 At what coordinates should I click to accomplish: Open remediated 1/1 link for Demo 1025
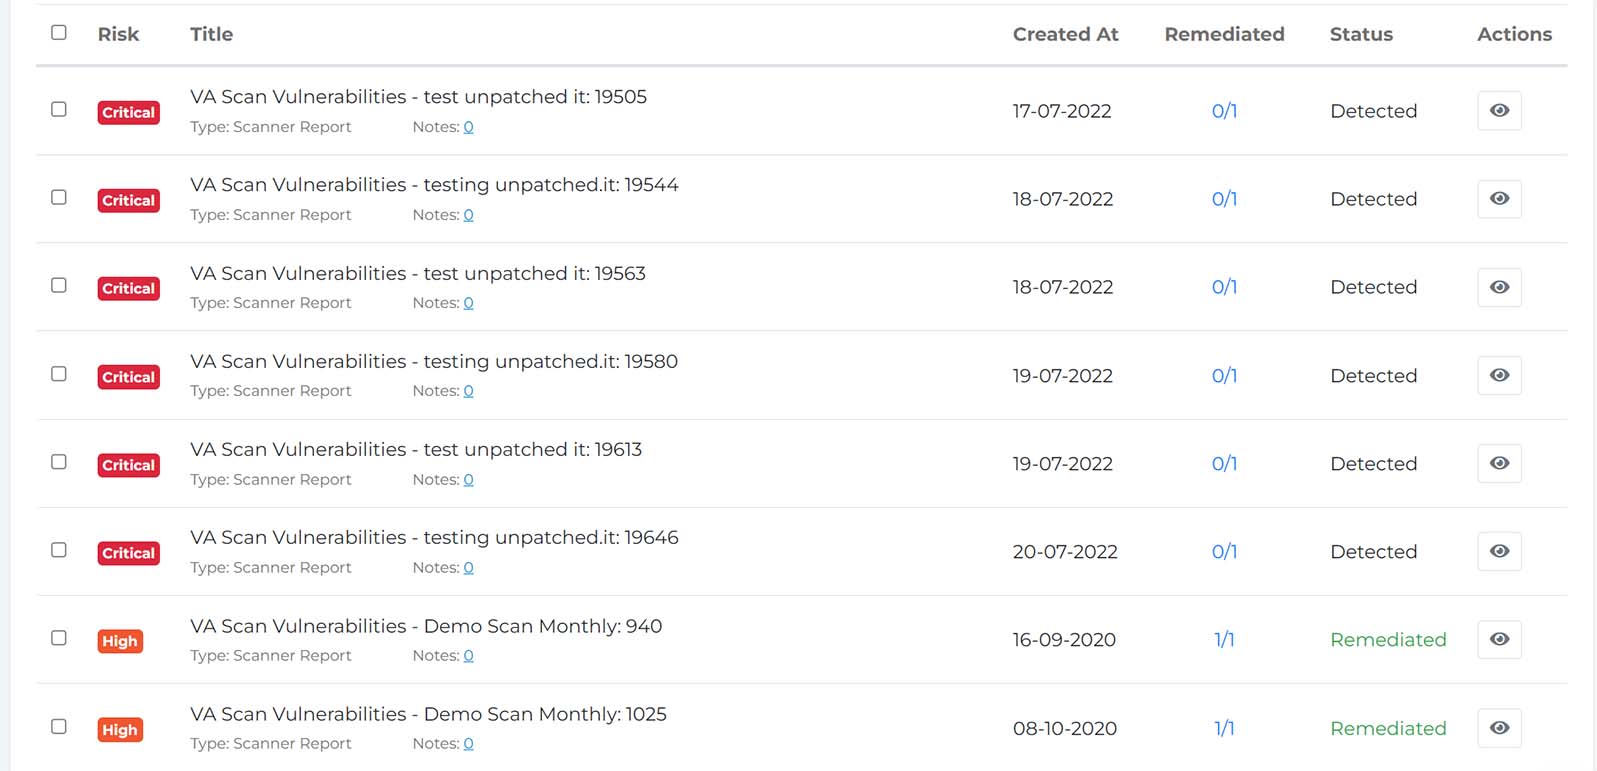click(1224, 729)
